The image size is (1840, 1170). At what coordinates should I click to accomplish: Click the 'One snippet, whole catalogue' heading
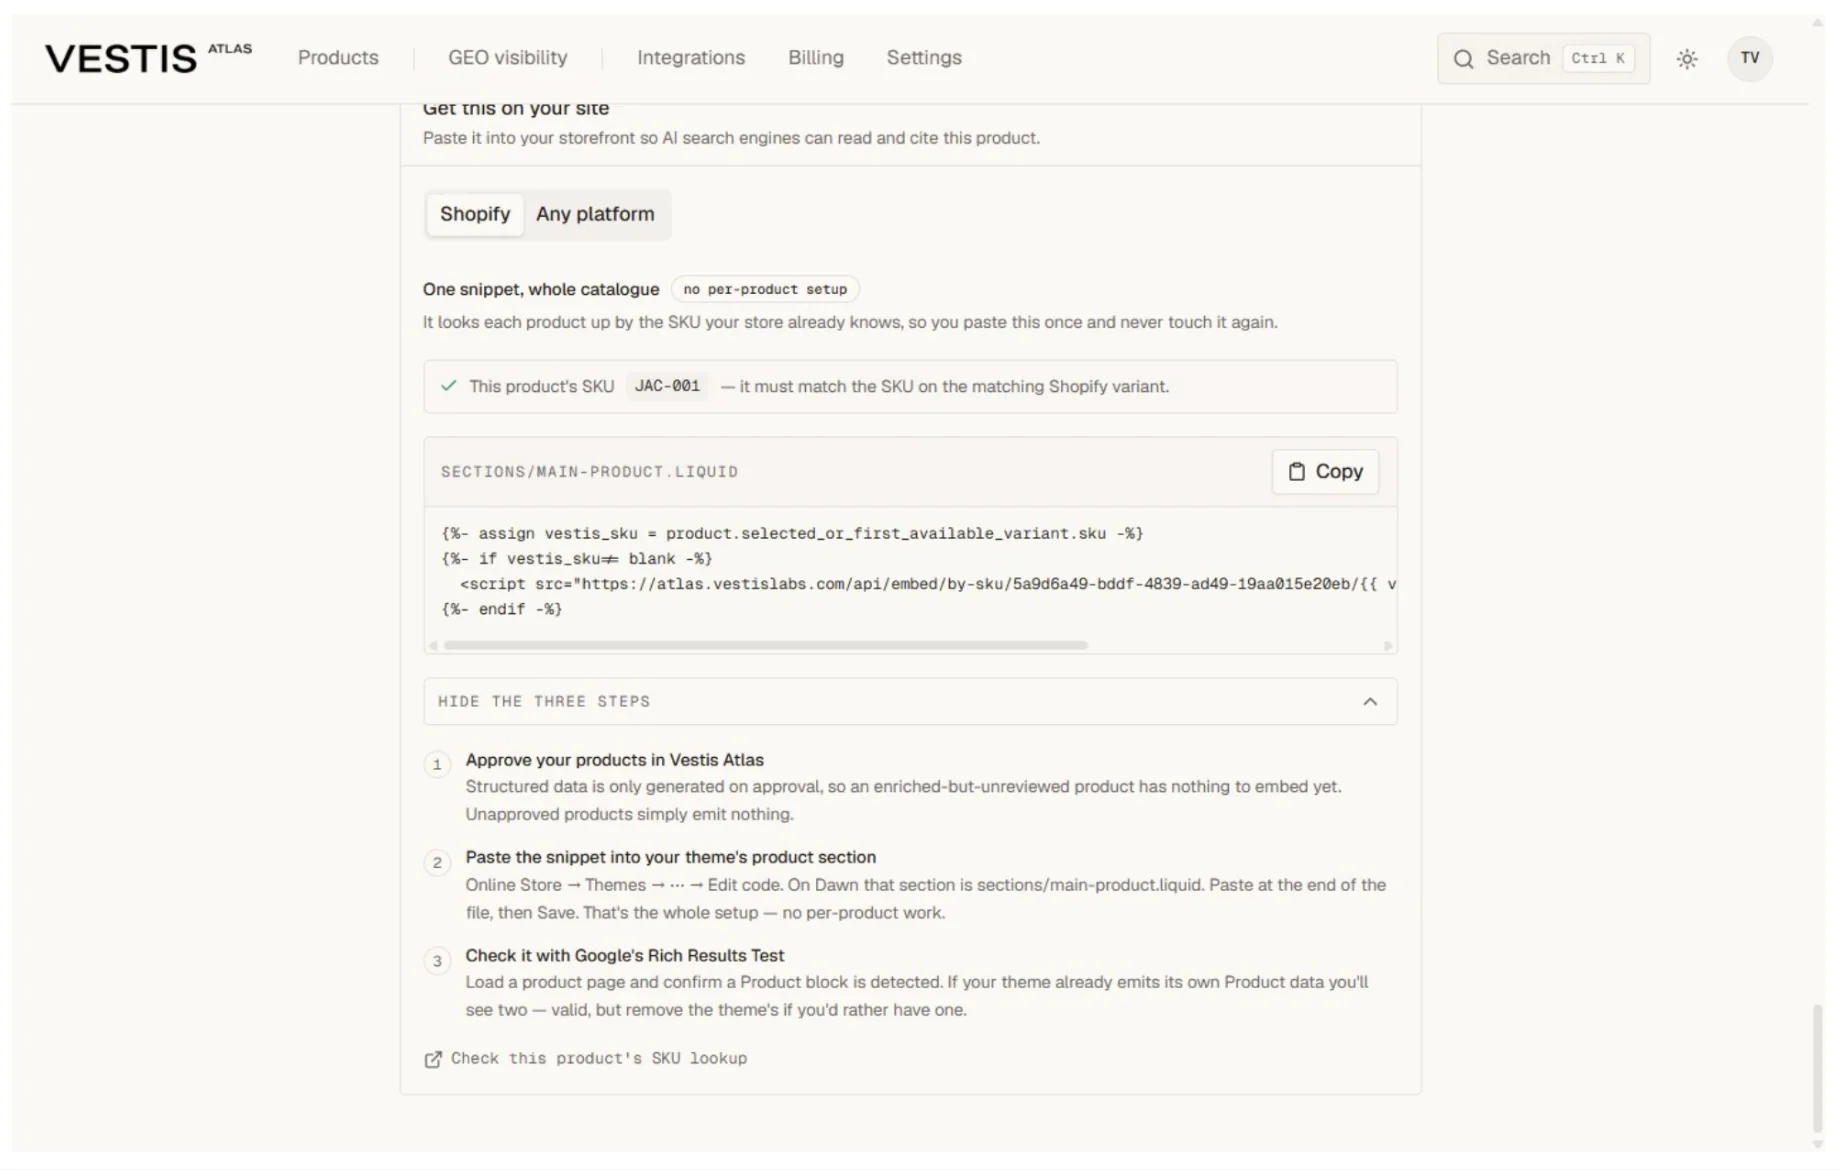pyautogui.click(x=541, y=290)
